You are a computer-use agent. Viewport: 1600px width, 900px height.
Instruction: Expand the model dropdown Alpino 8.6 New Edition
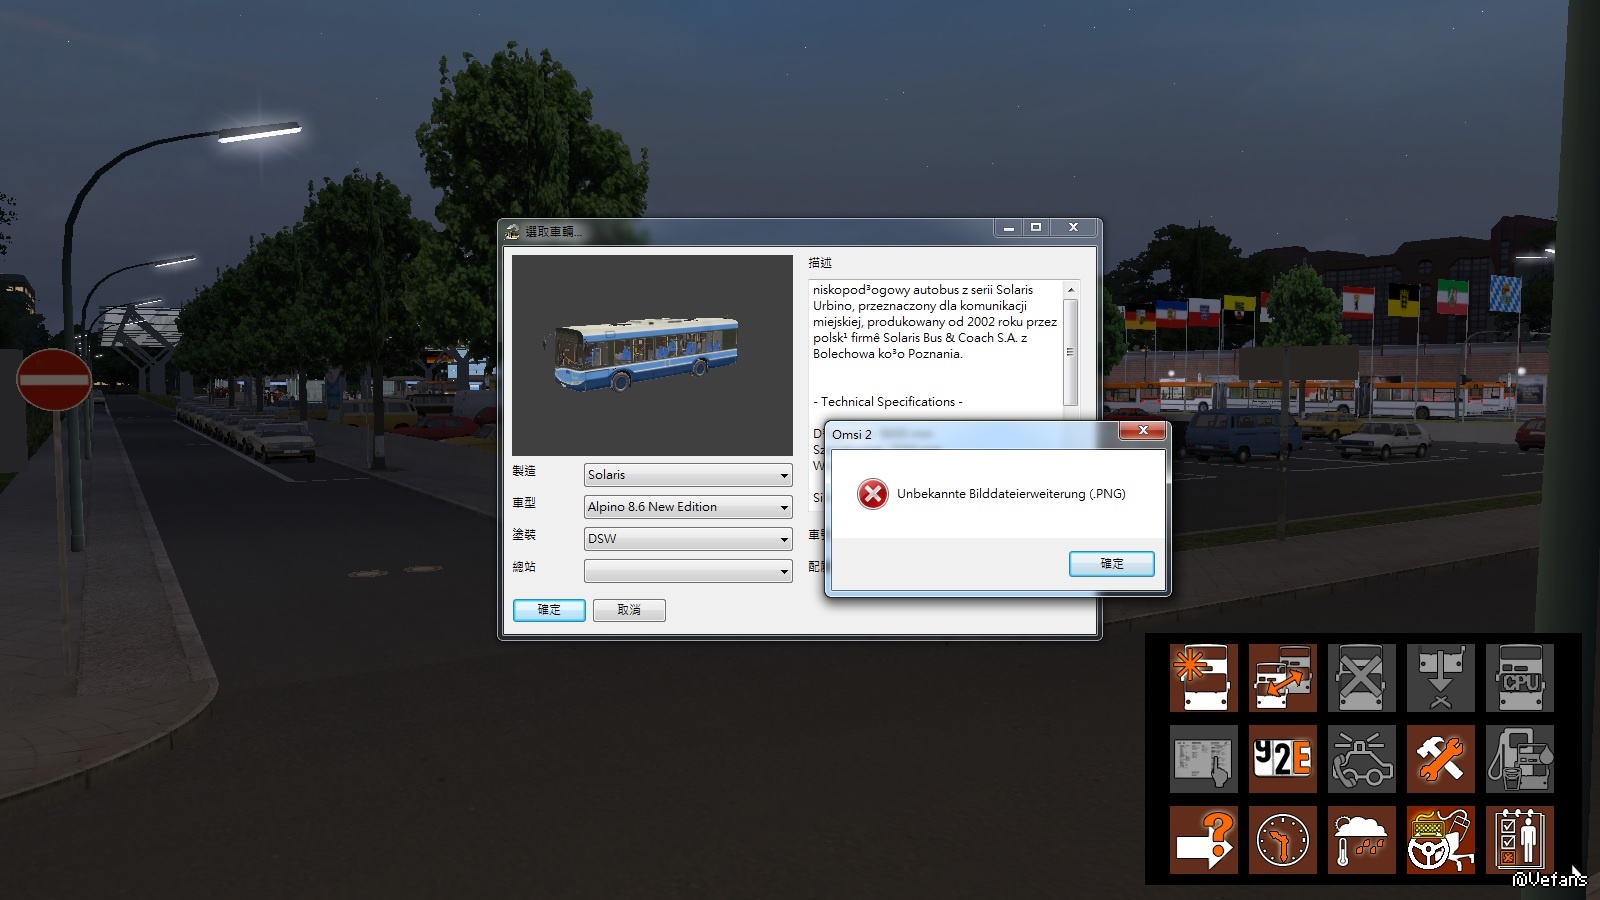pos(688,507)
